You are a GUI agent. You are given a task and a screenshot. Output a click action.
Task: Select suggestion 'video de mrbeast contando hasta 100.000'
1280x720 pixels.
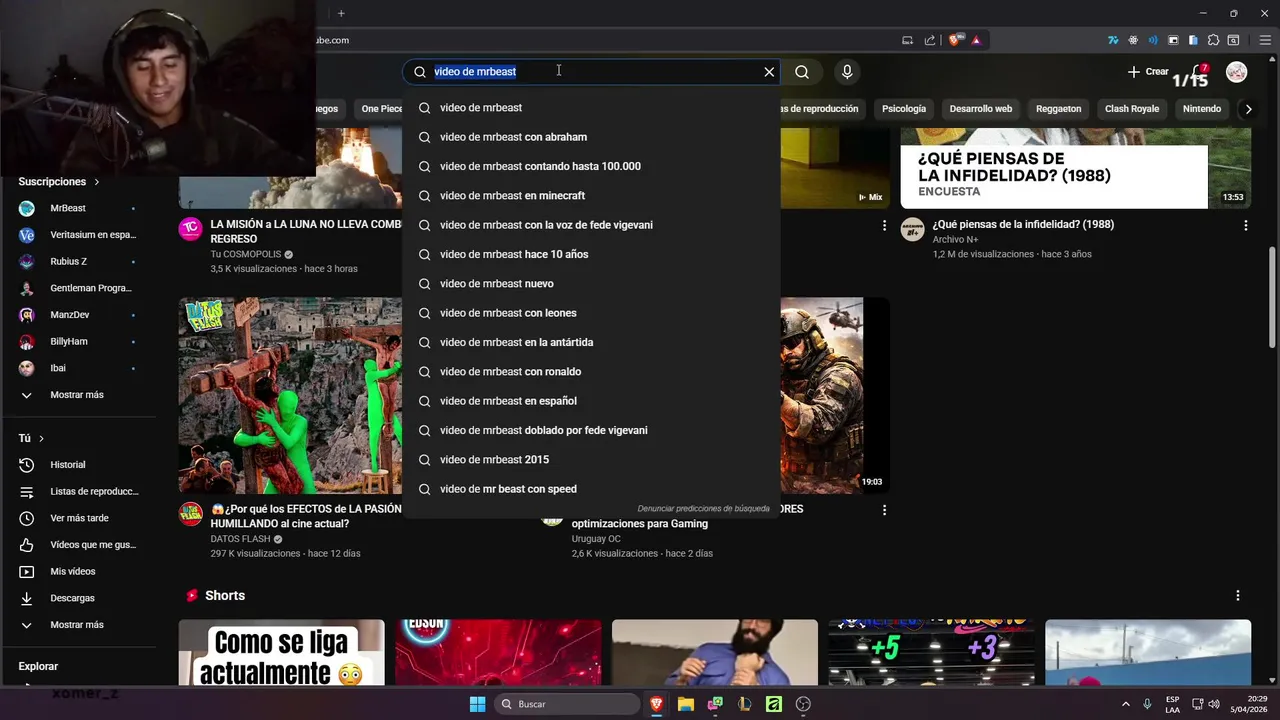(x=591, y=166)
